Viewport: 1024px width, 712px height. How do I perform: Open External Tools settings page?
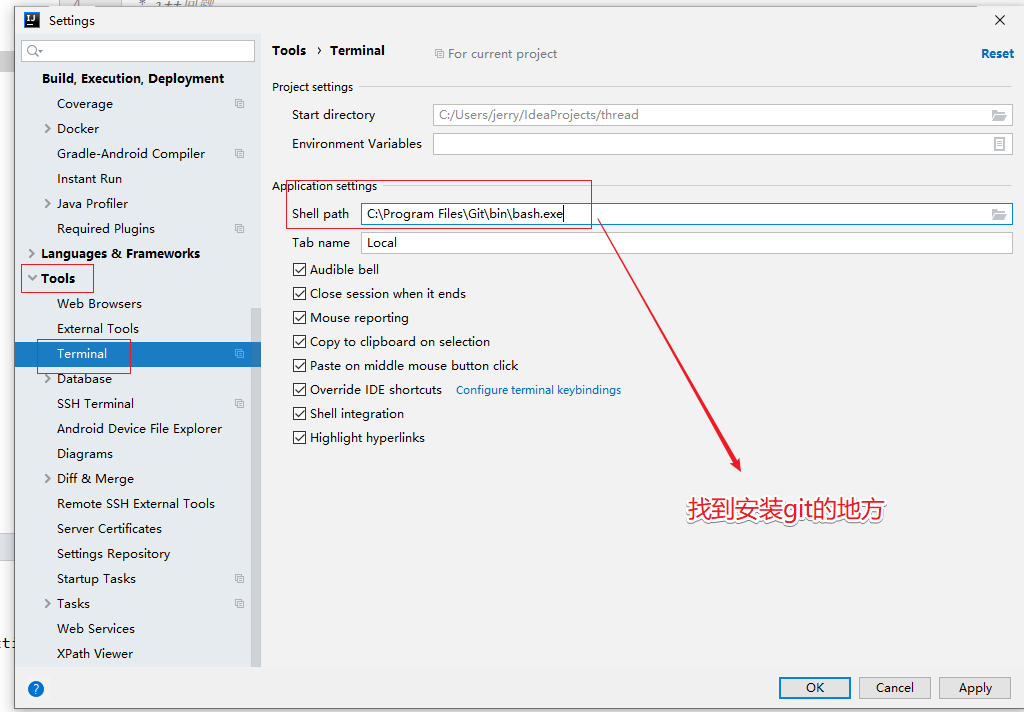98,329
